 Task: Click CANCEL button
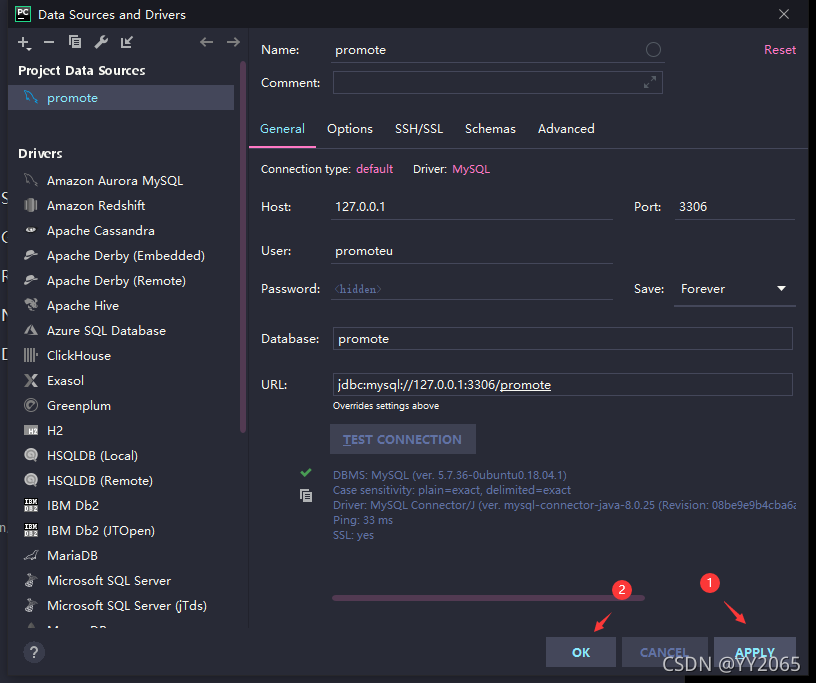[x=665, y=652]
